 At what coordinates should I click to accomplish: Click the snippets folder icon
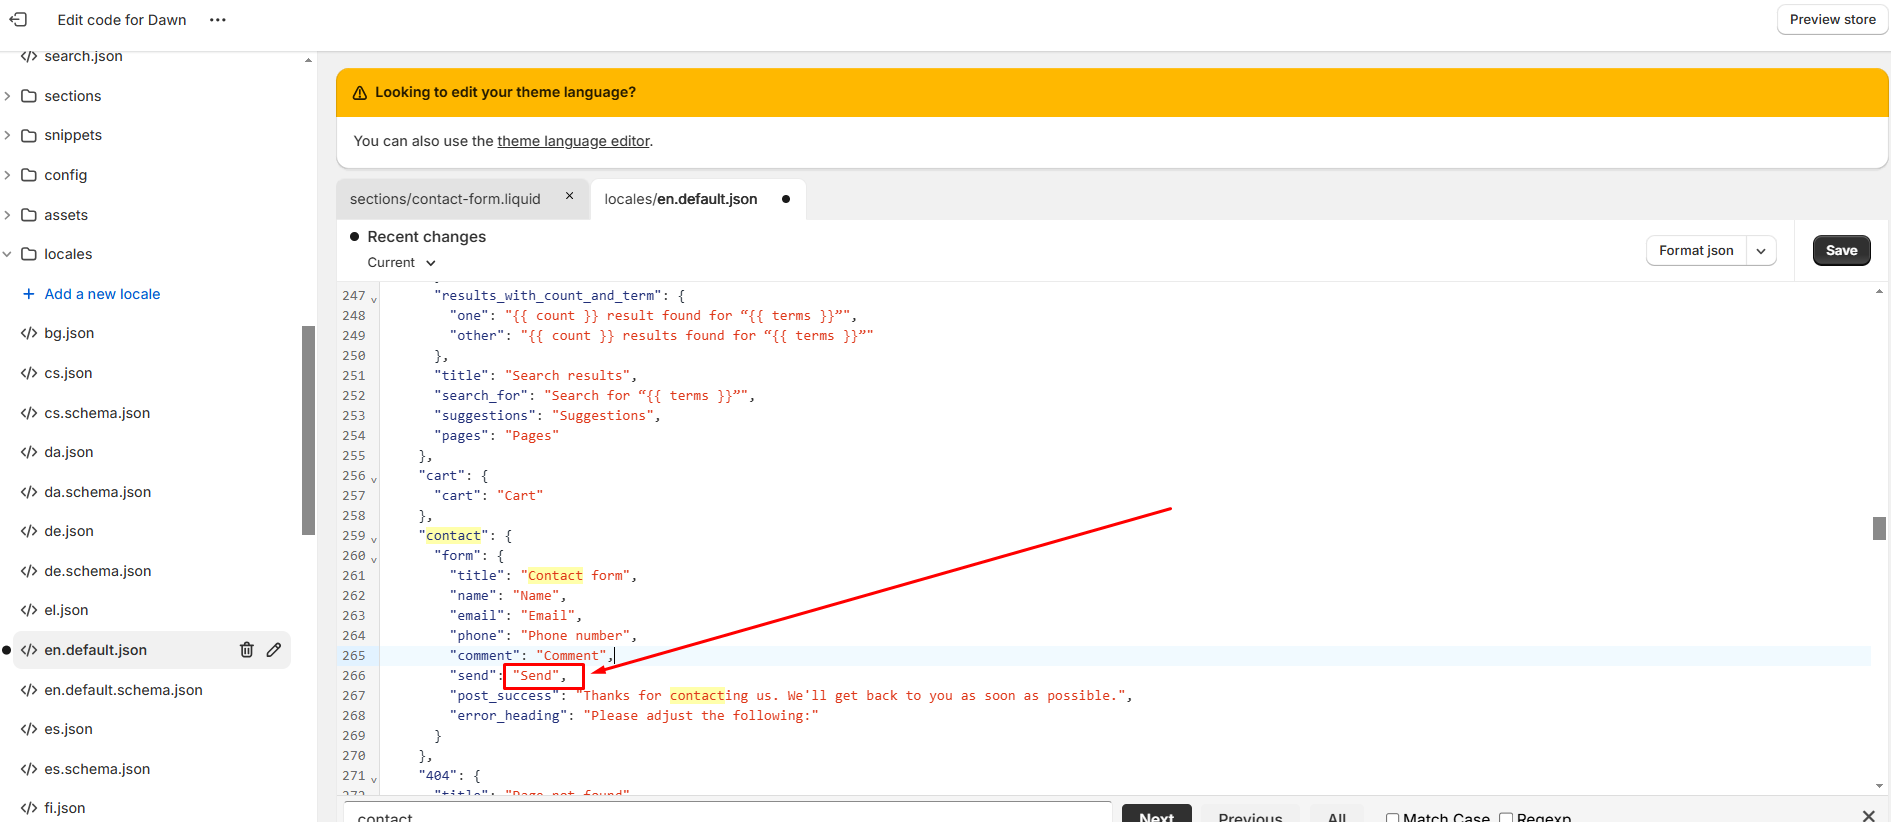(x=29, y=135)
